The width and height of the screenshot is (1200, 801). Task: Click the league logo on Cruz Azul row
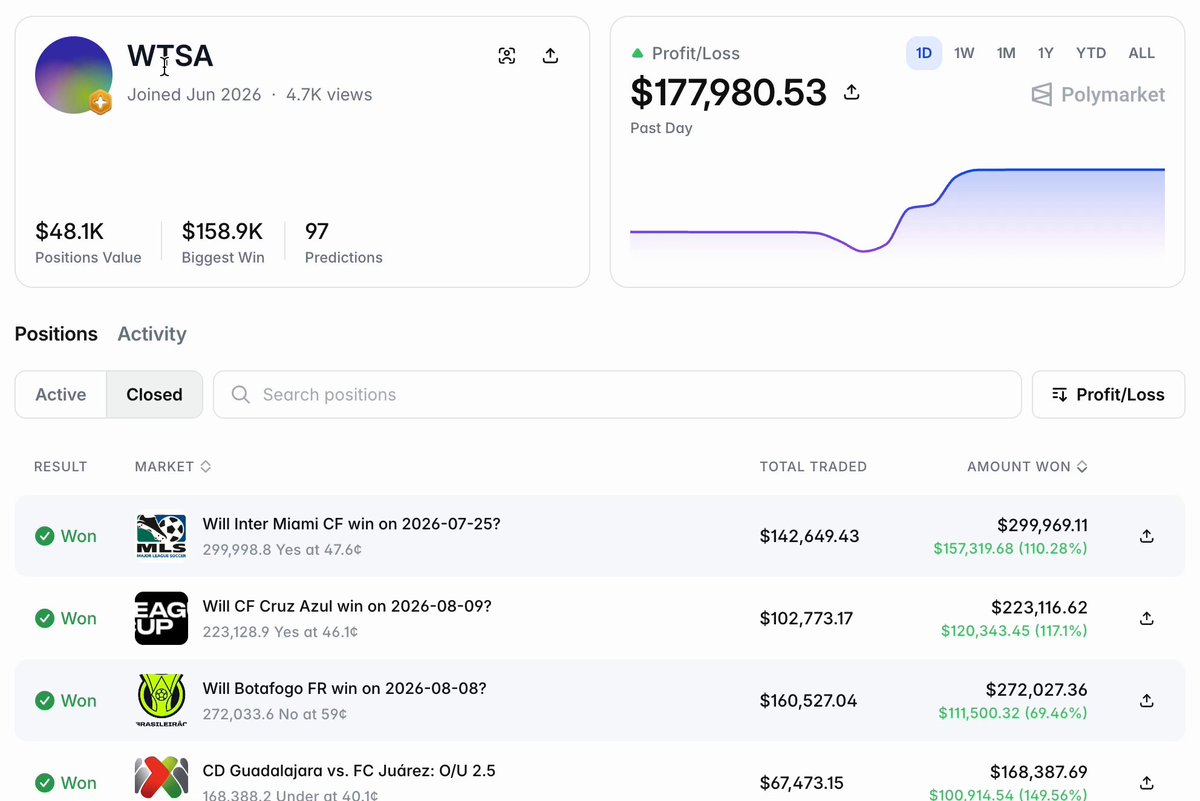[161, 618]
